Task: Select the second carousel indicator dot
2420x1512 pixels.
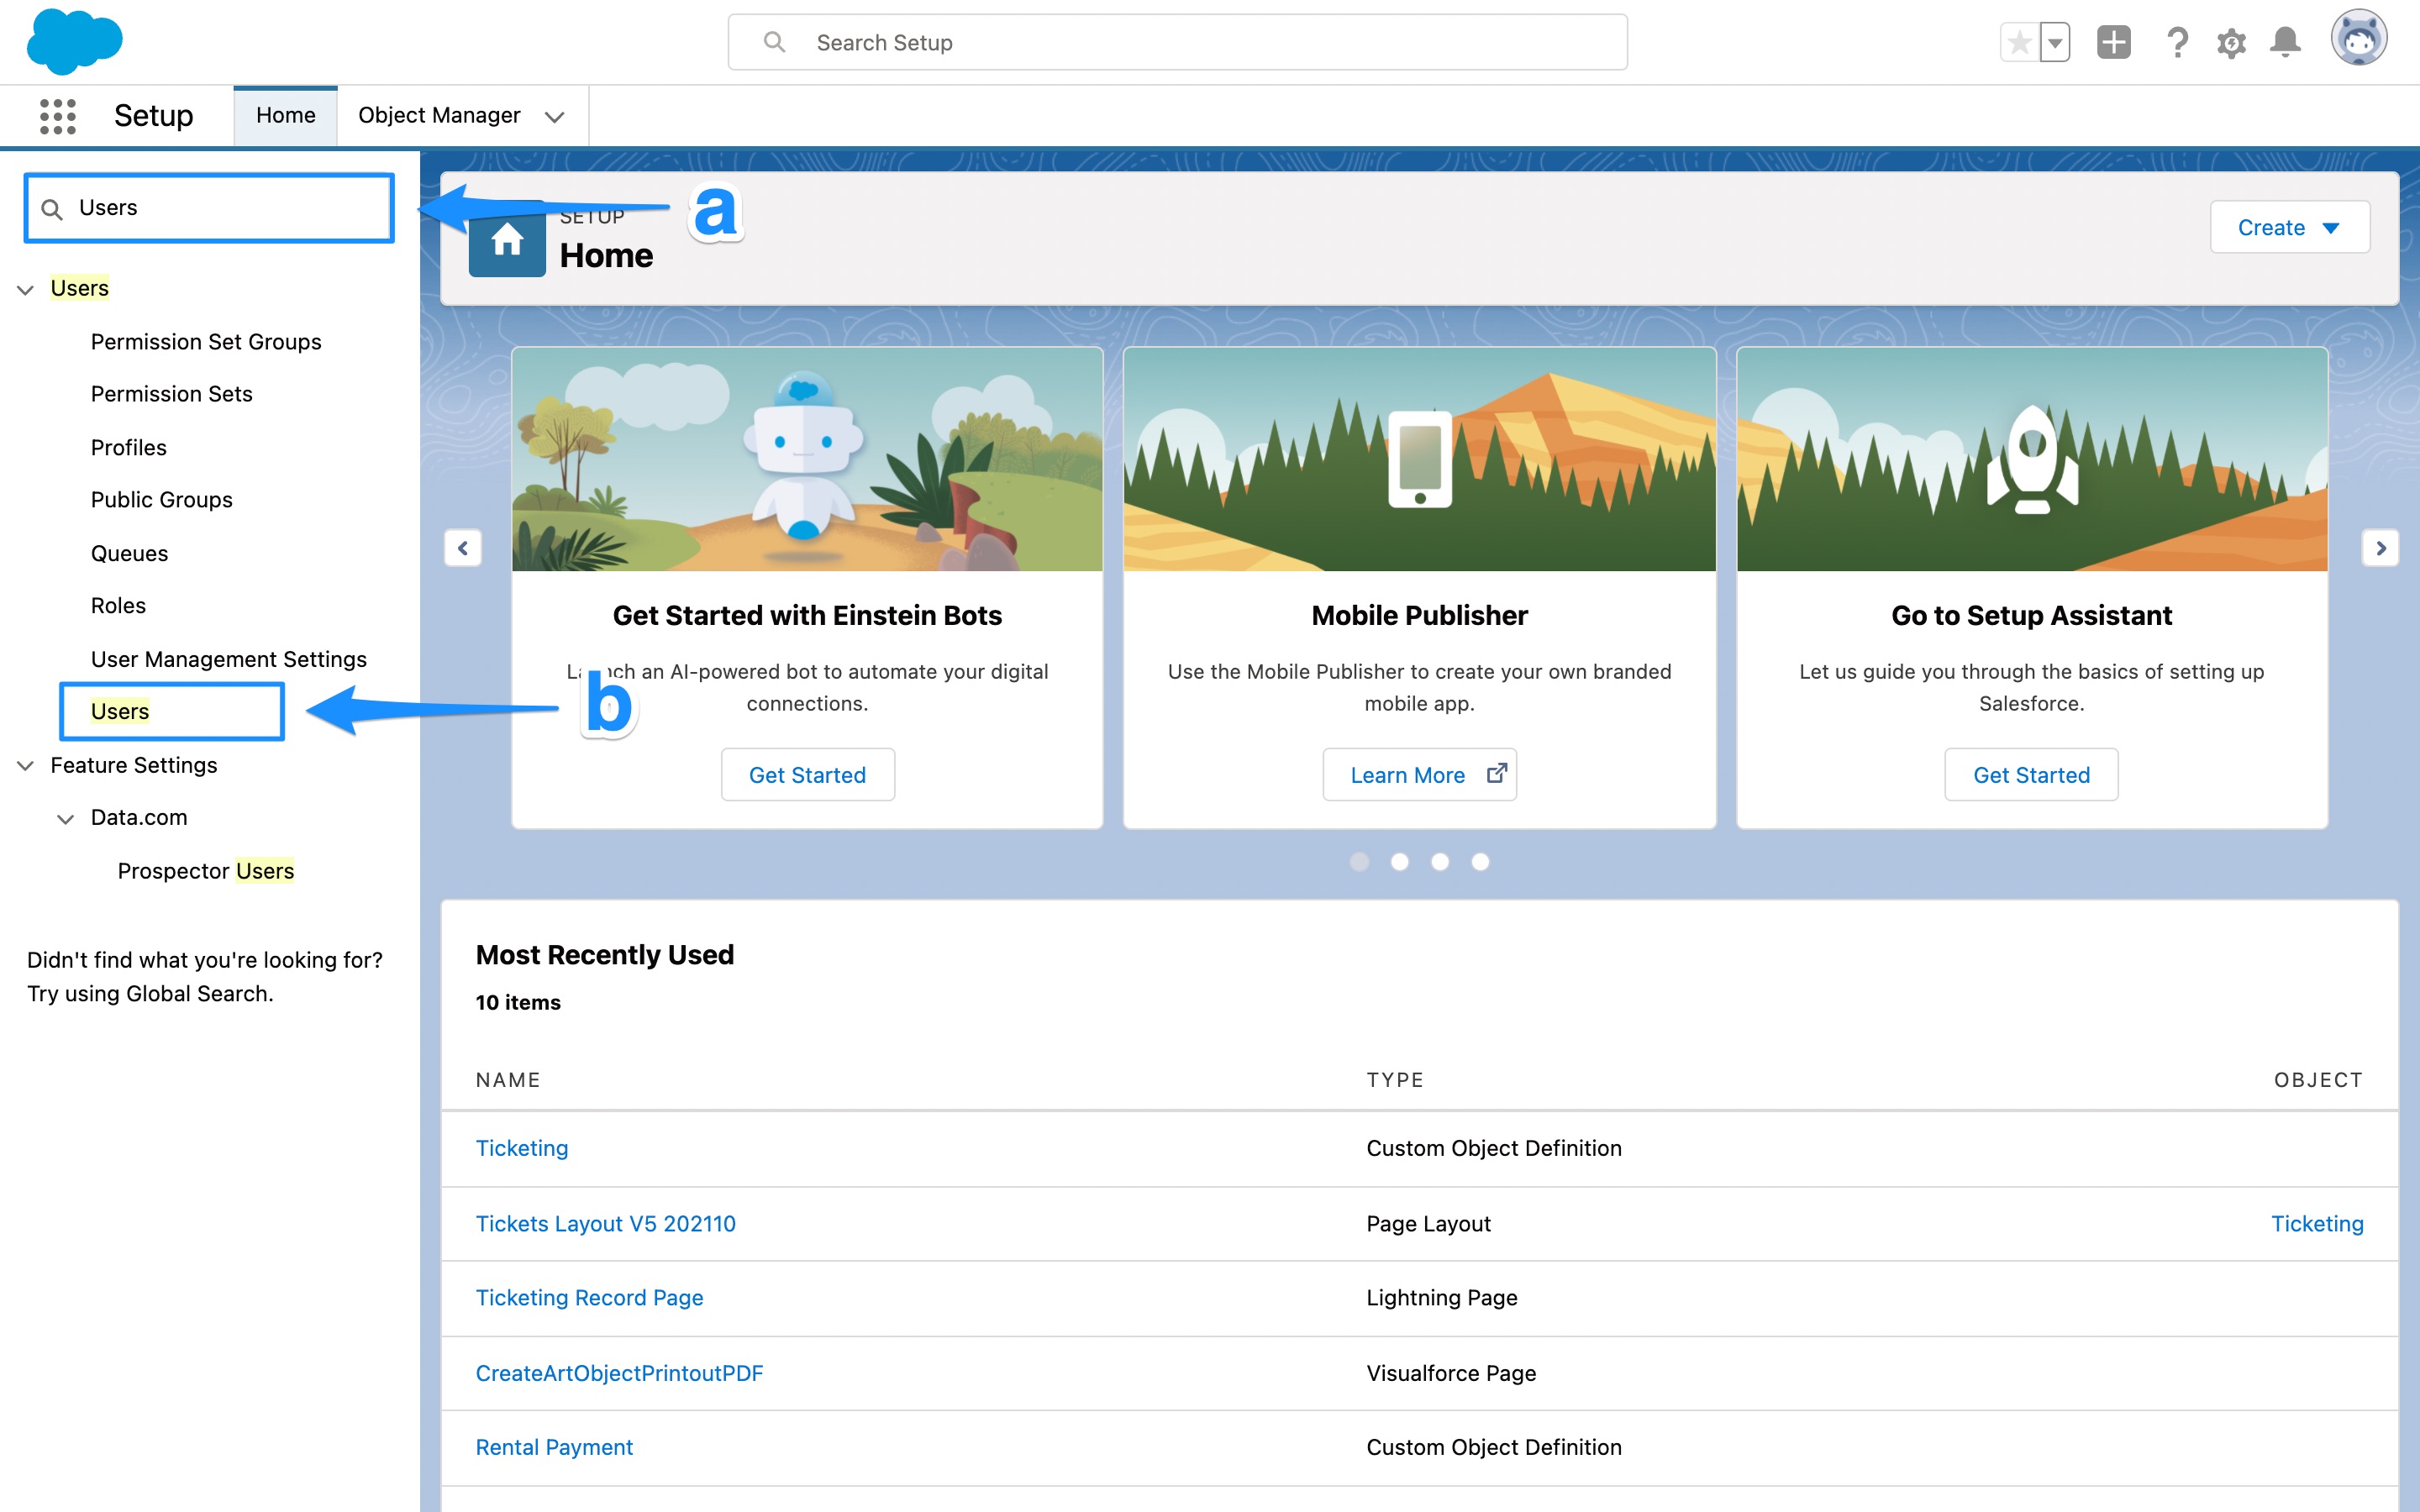Action: pos(1399,862)
